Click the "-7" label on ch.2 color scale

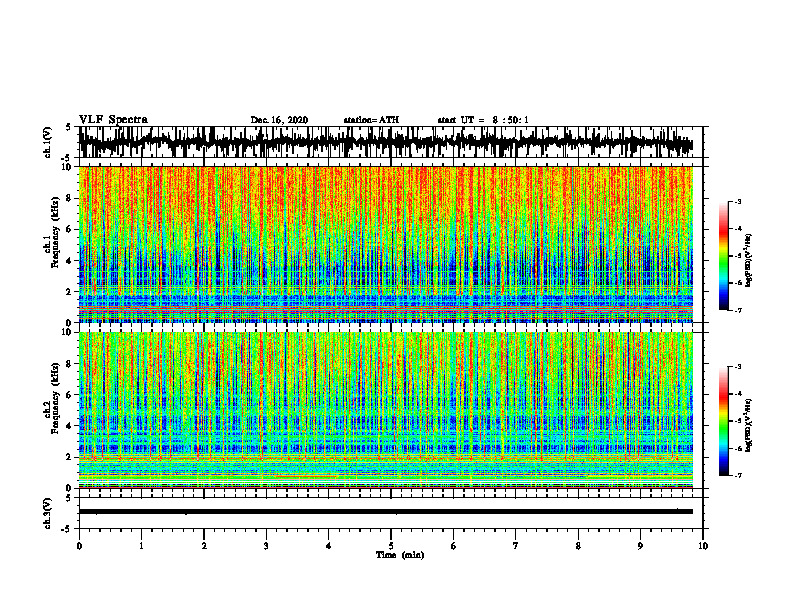(738, 475)
